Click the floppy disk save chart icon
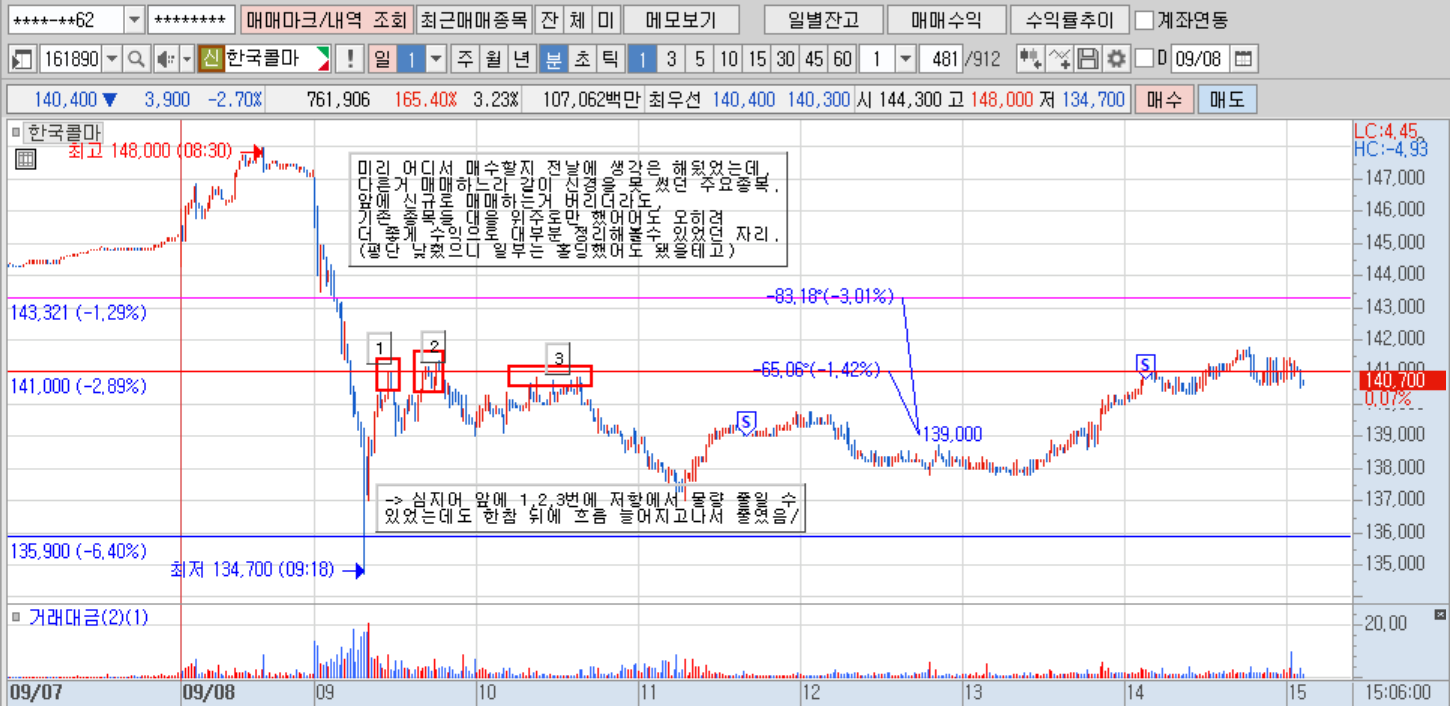 click(x=1088, y=59)
